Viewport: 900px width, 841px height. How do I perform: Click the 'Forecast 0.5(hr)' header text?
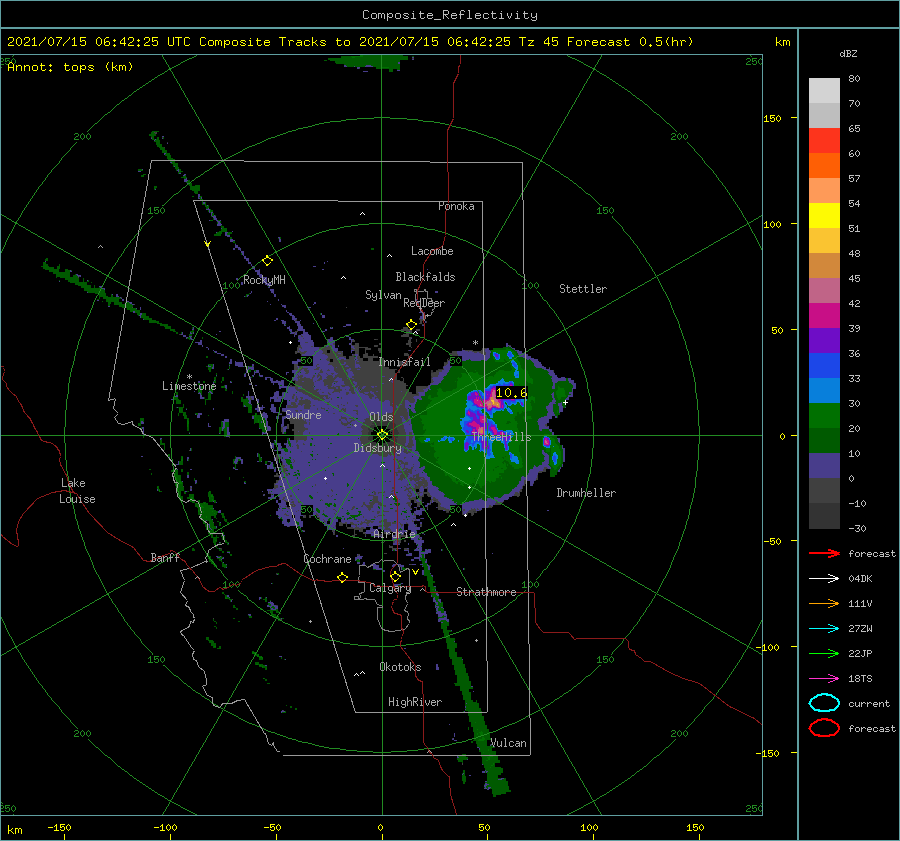coord(630,42)
